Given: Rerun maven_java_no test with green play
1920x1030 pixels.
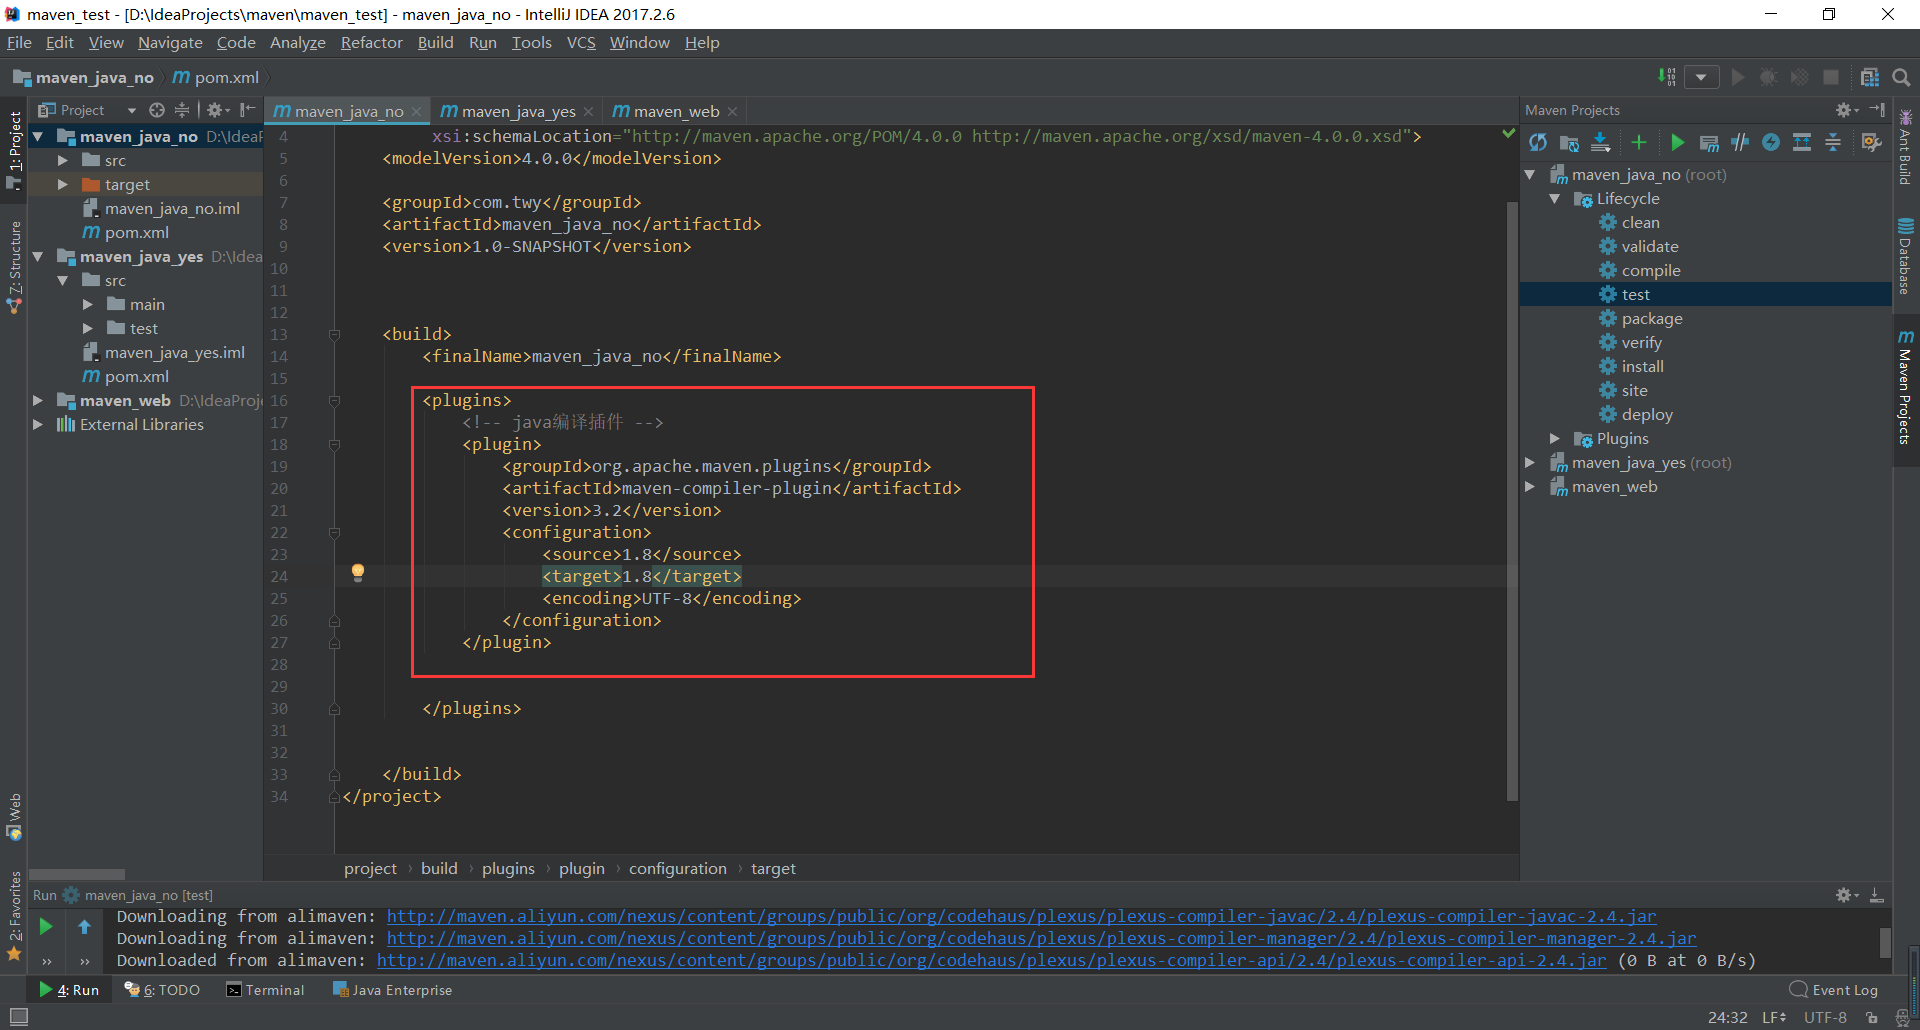Looking at the screenshot, I should click(x=45, y=927).
